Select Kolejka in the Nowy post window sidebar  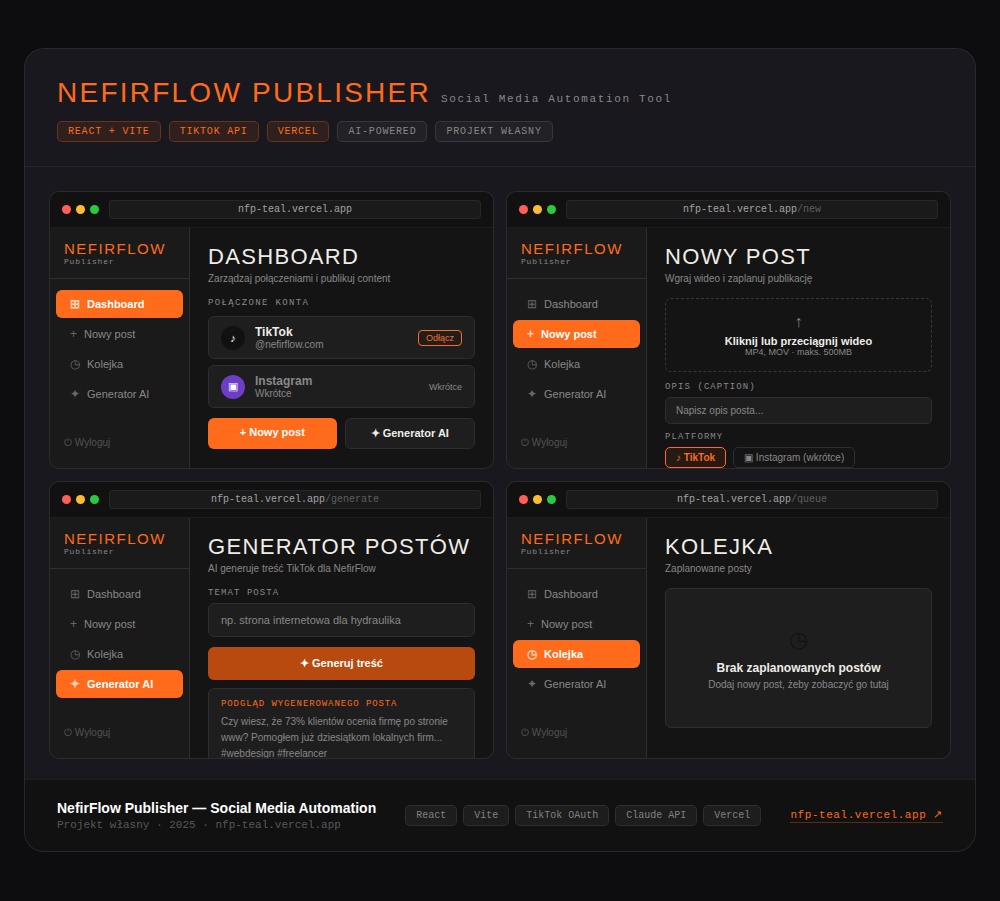576,364
